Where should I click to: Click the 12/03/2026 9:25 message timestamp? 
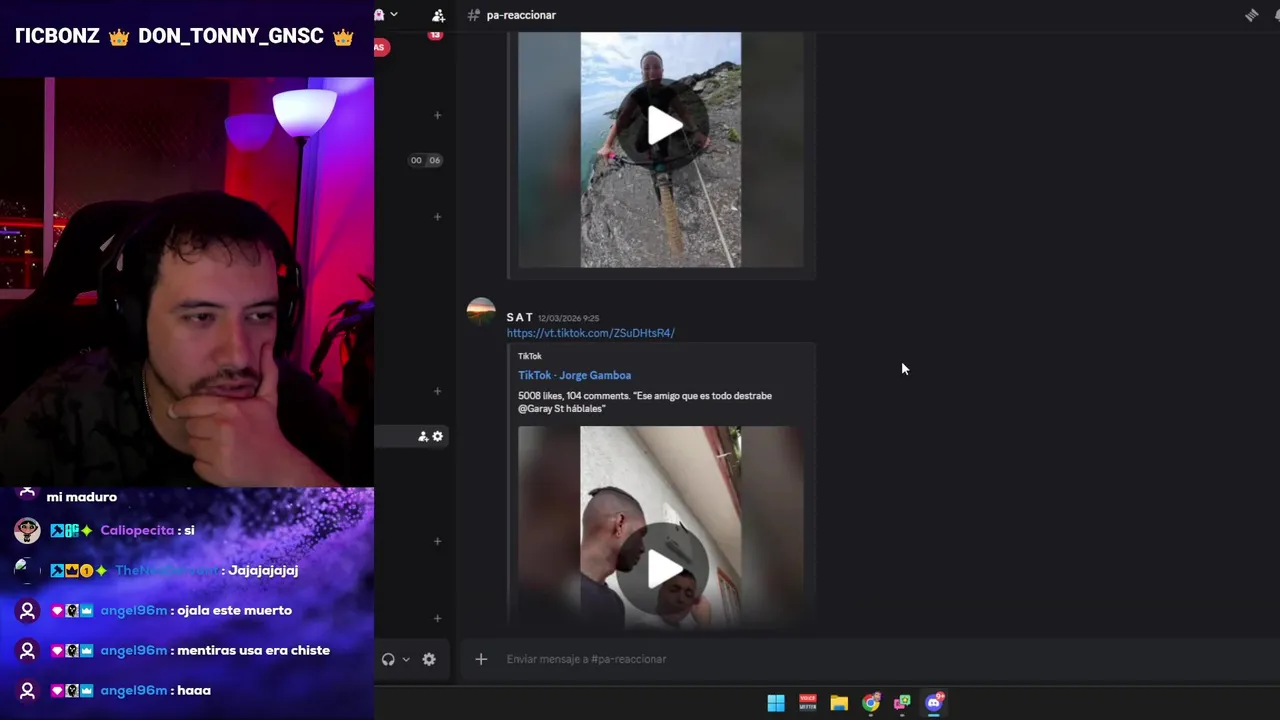click(568, 318)
